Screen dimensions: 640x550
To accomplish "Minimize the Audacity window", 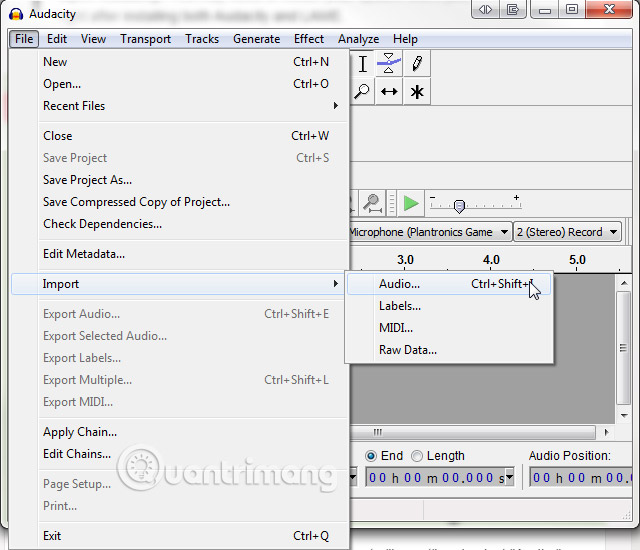I will pyautogui.click(x=545, y=9).
